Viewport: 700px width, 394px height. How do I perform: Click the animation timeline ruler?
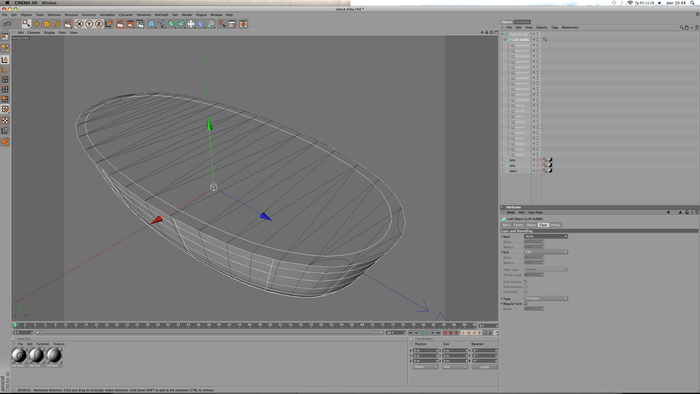point(245,325)
